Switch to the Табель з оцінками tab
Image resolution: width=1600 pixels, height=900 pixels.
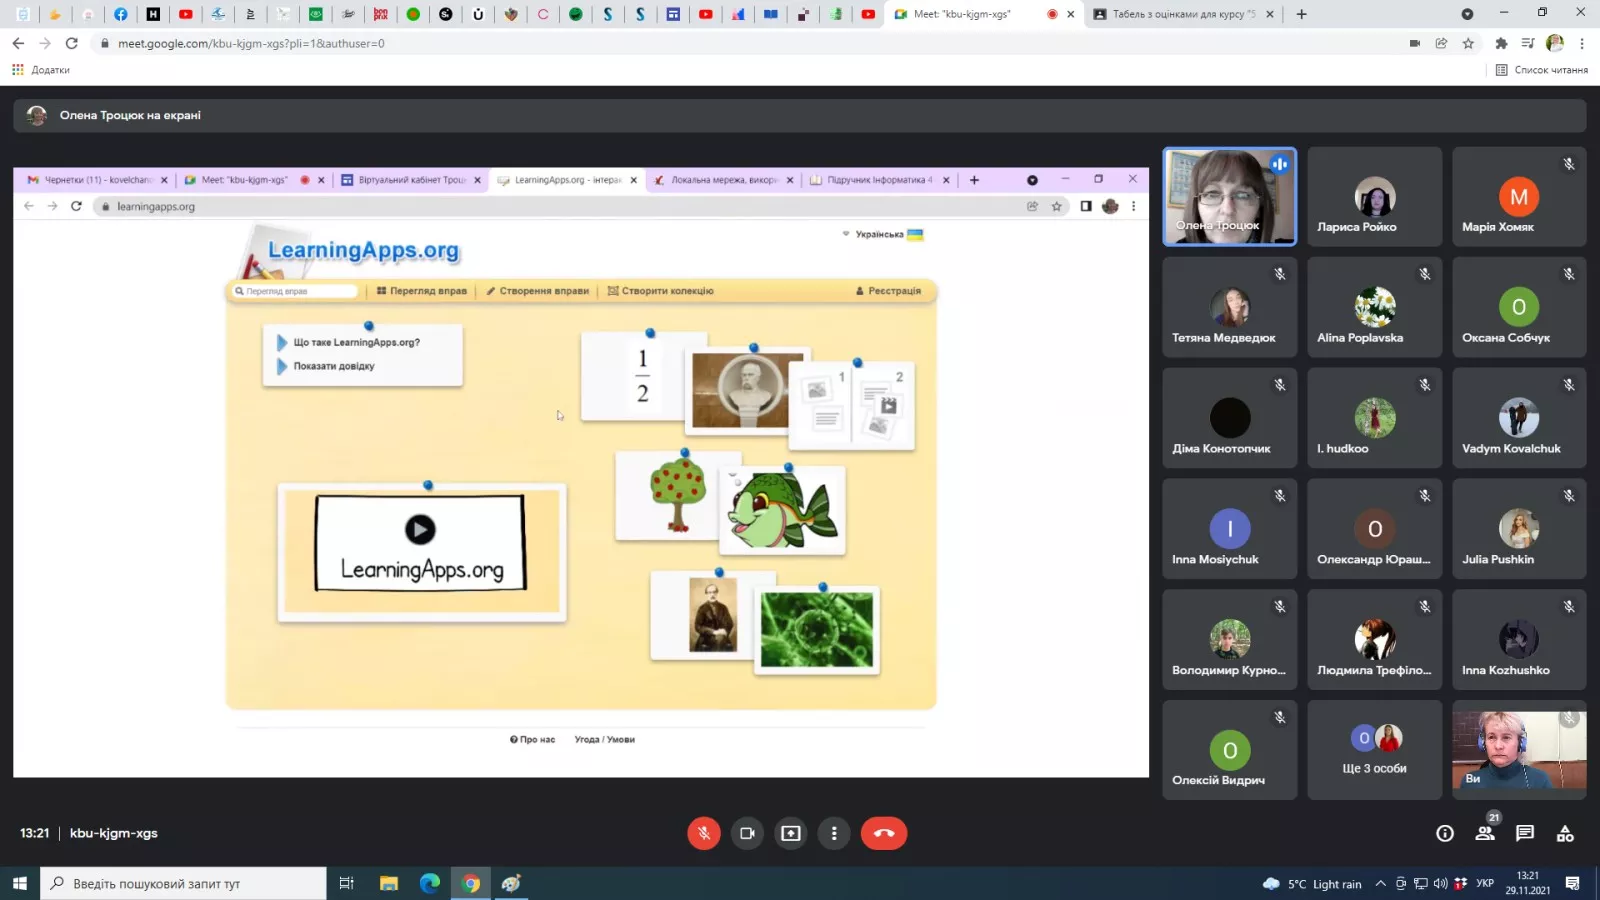(x=1180, y=14)
